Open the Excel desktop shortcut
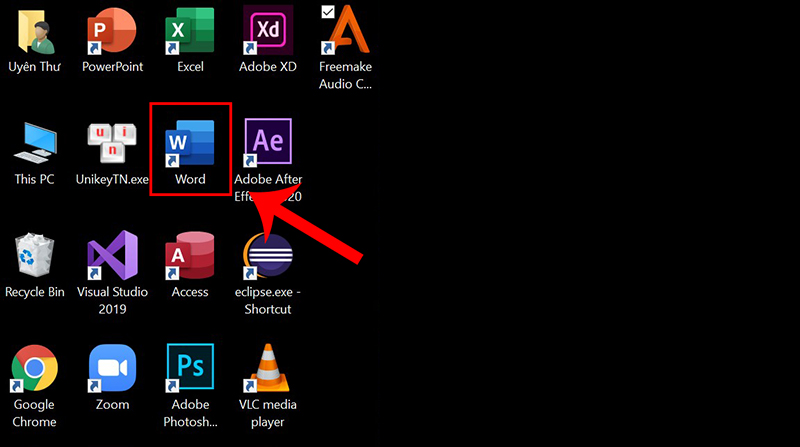 190,31
